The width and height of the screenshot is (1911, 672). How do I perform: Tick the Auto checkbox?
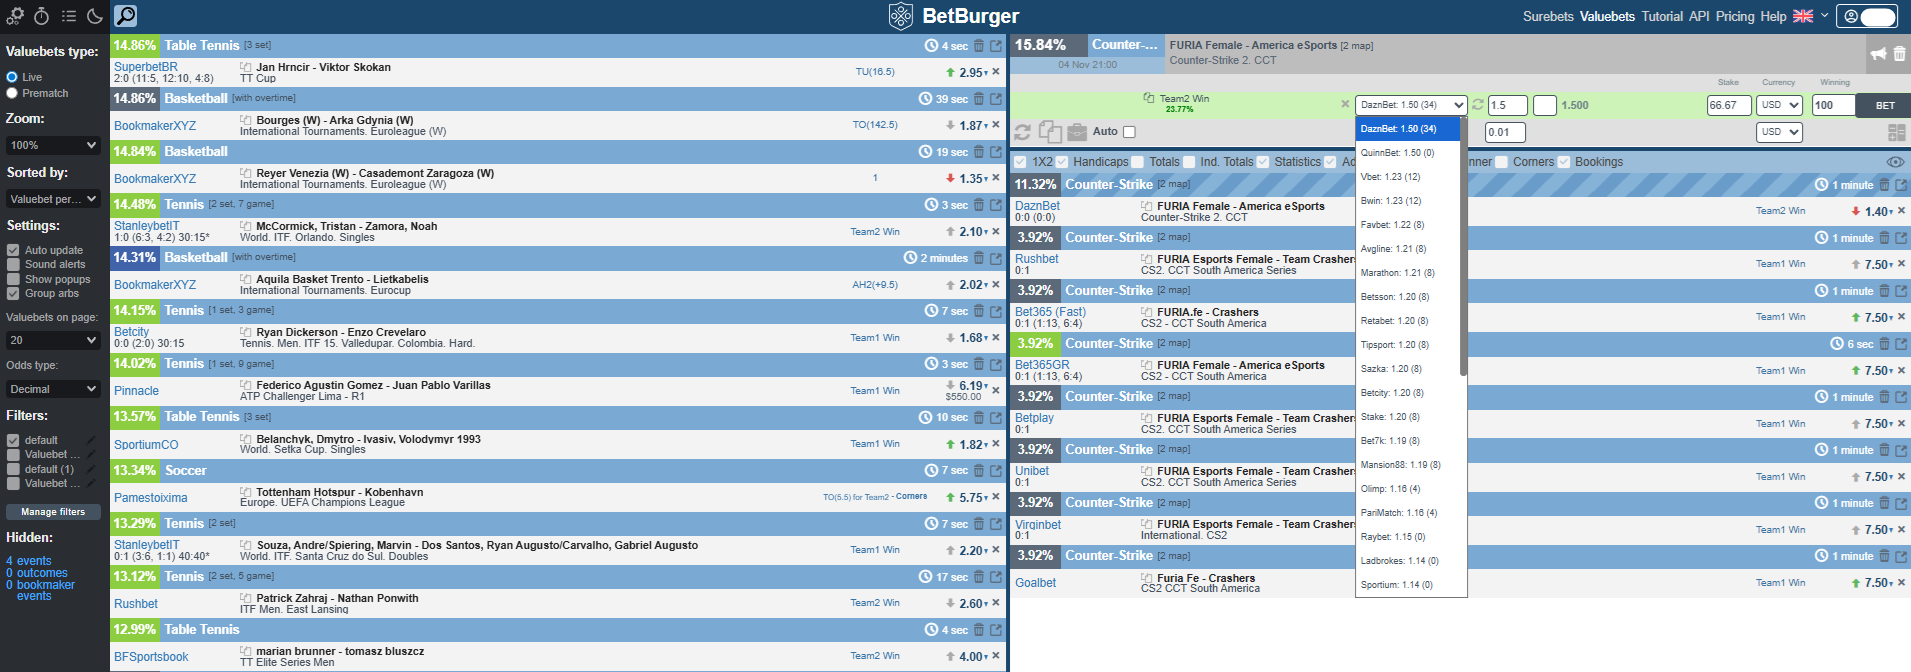pyautogui.click(x=1129, y=132)
